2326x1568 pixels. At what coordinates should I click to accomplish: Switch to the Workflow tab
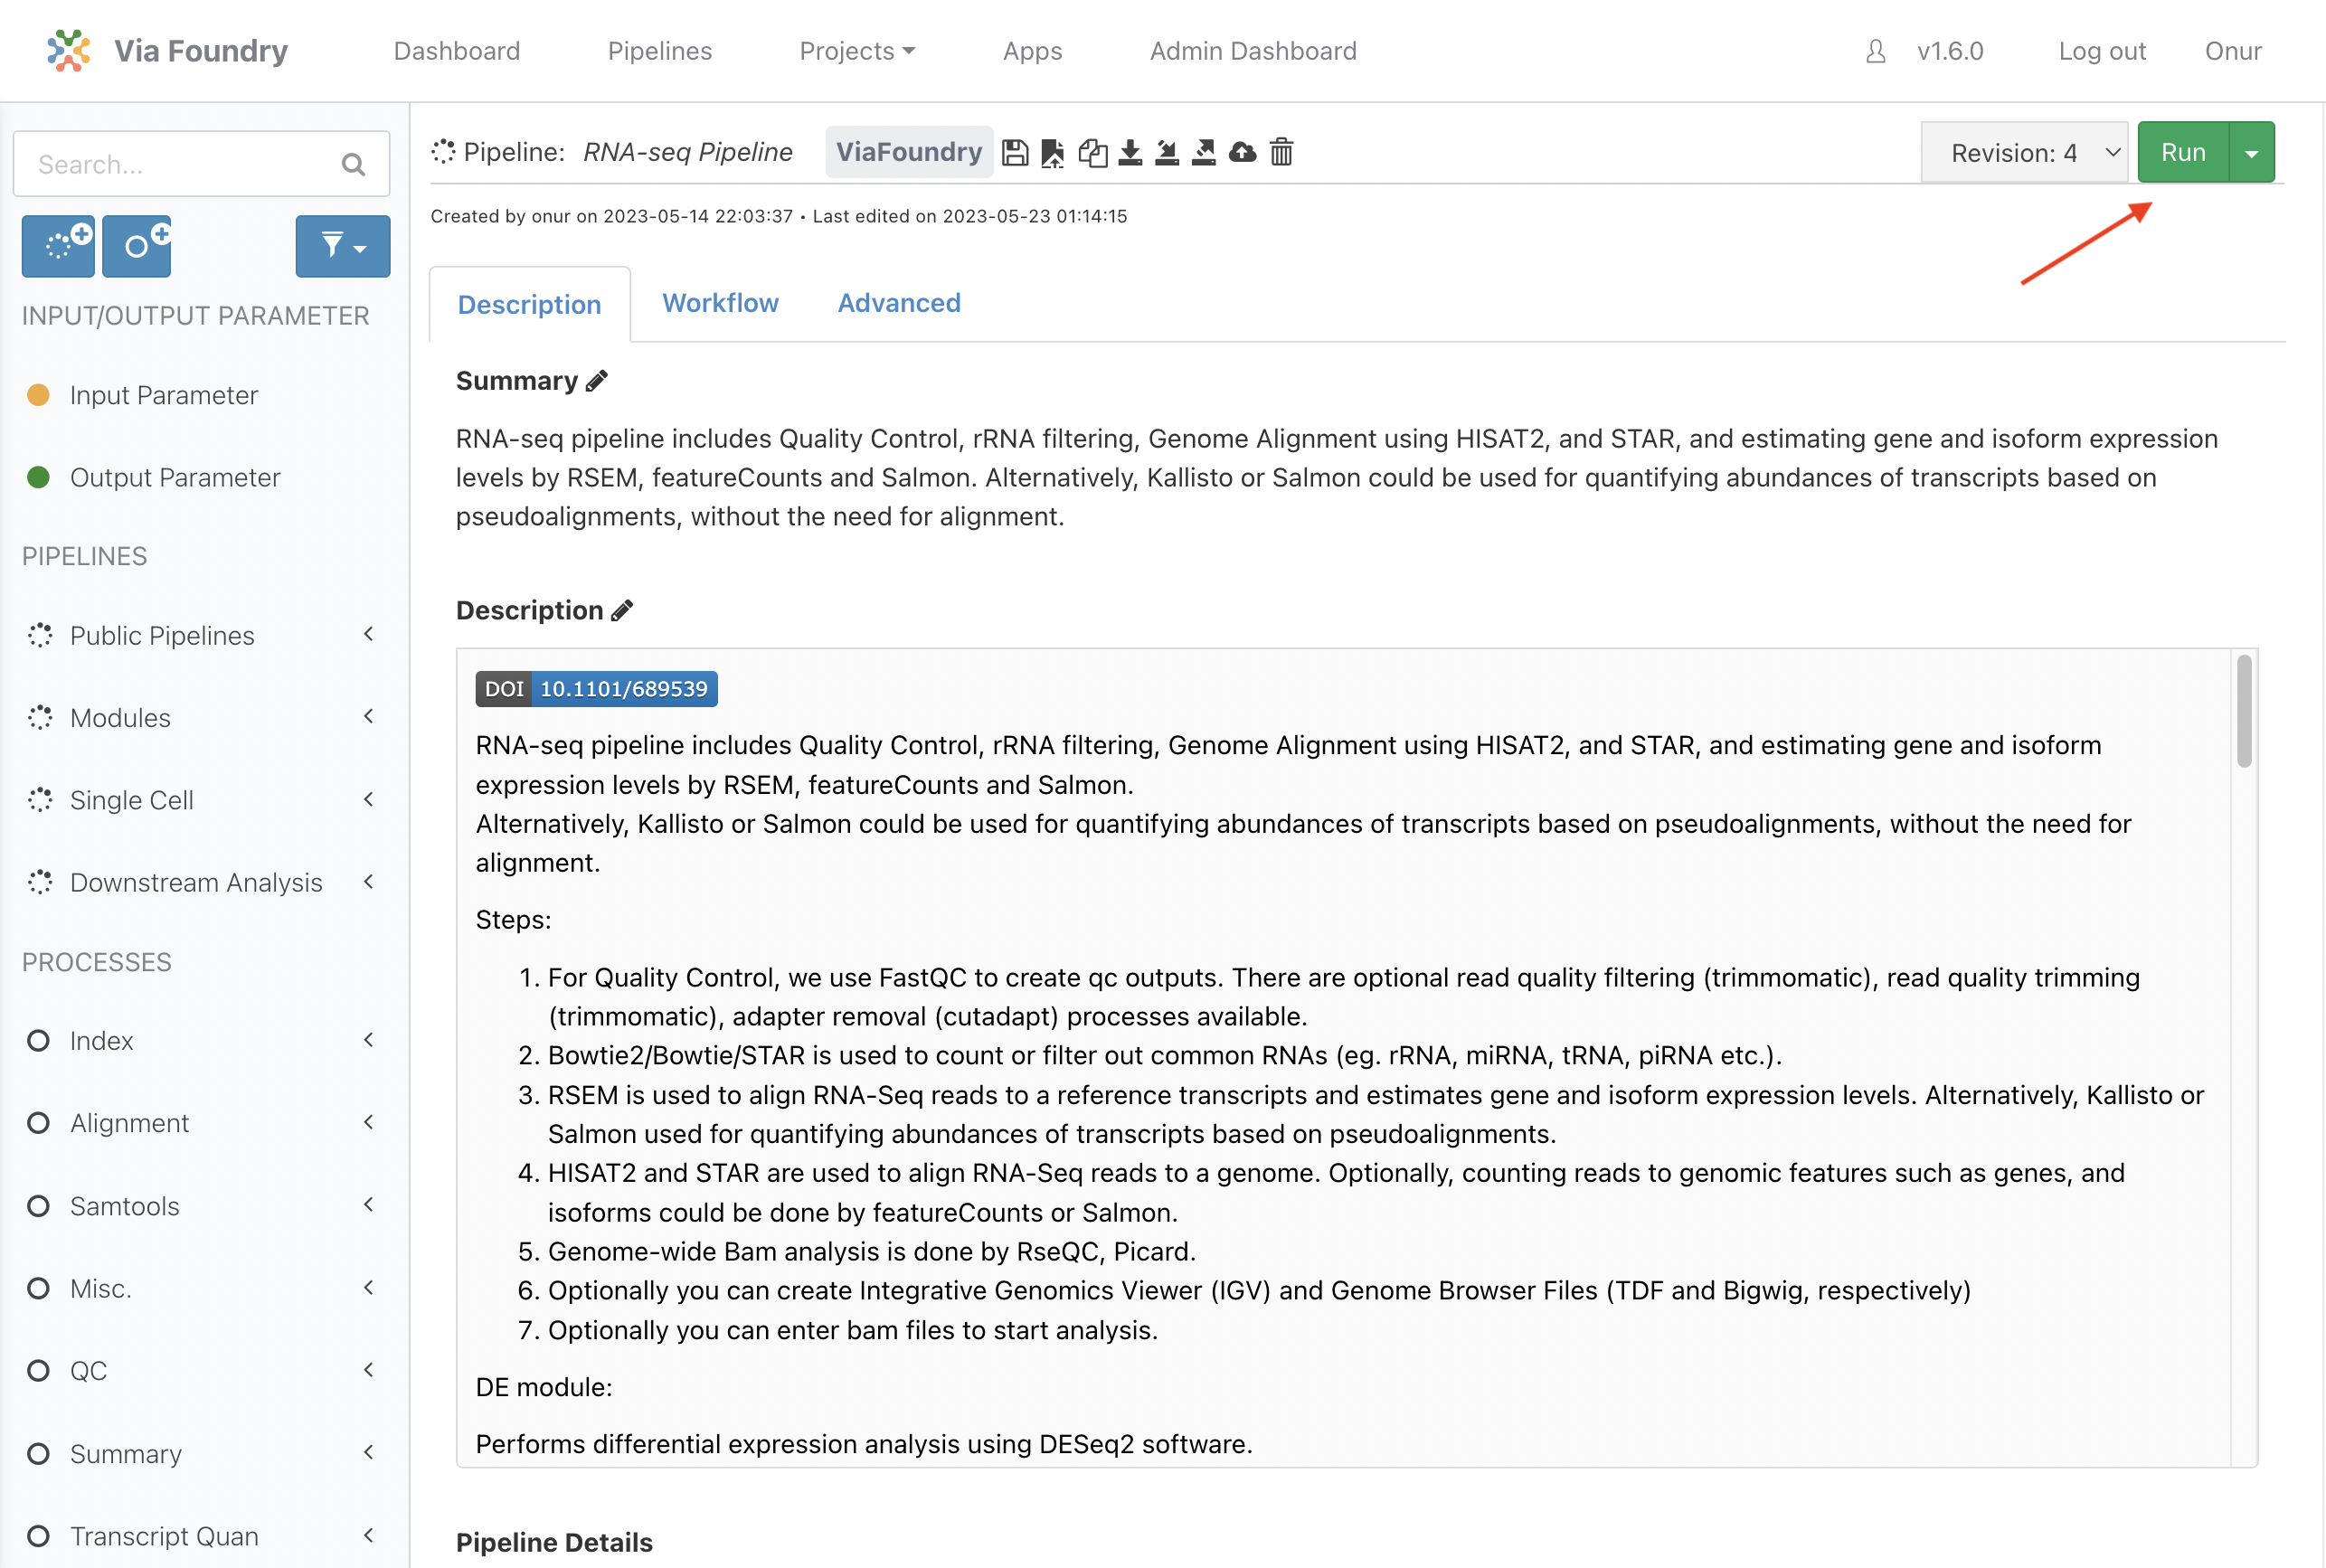(x=720, y=303)
